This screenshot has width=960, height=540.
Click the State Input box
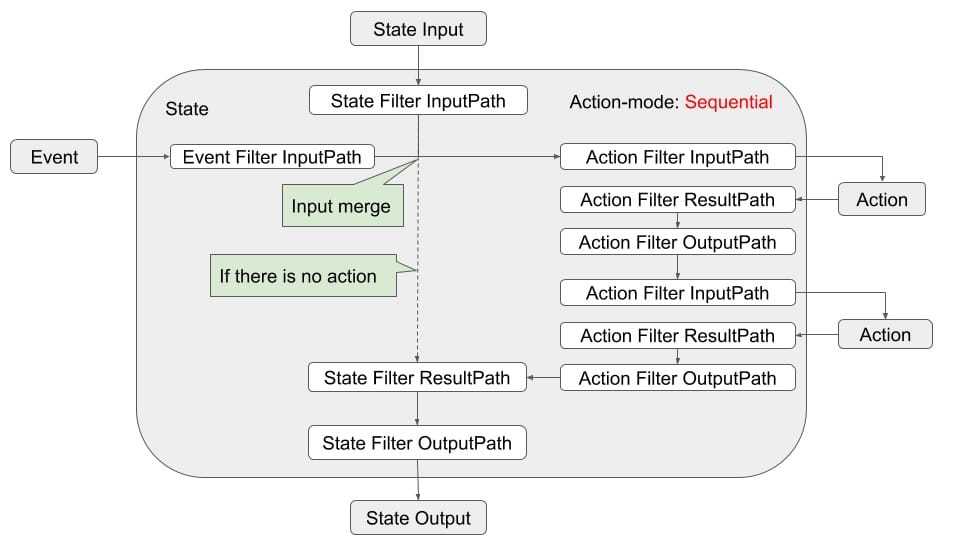[418, 29]
